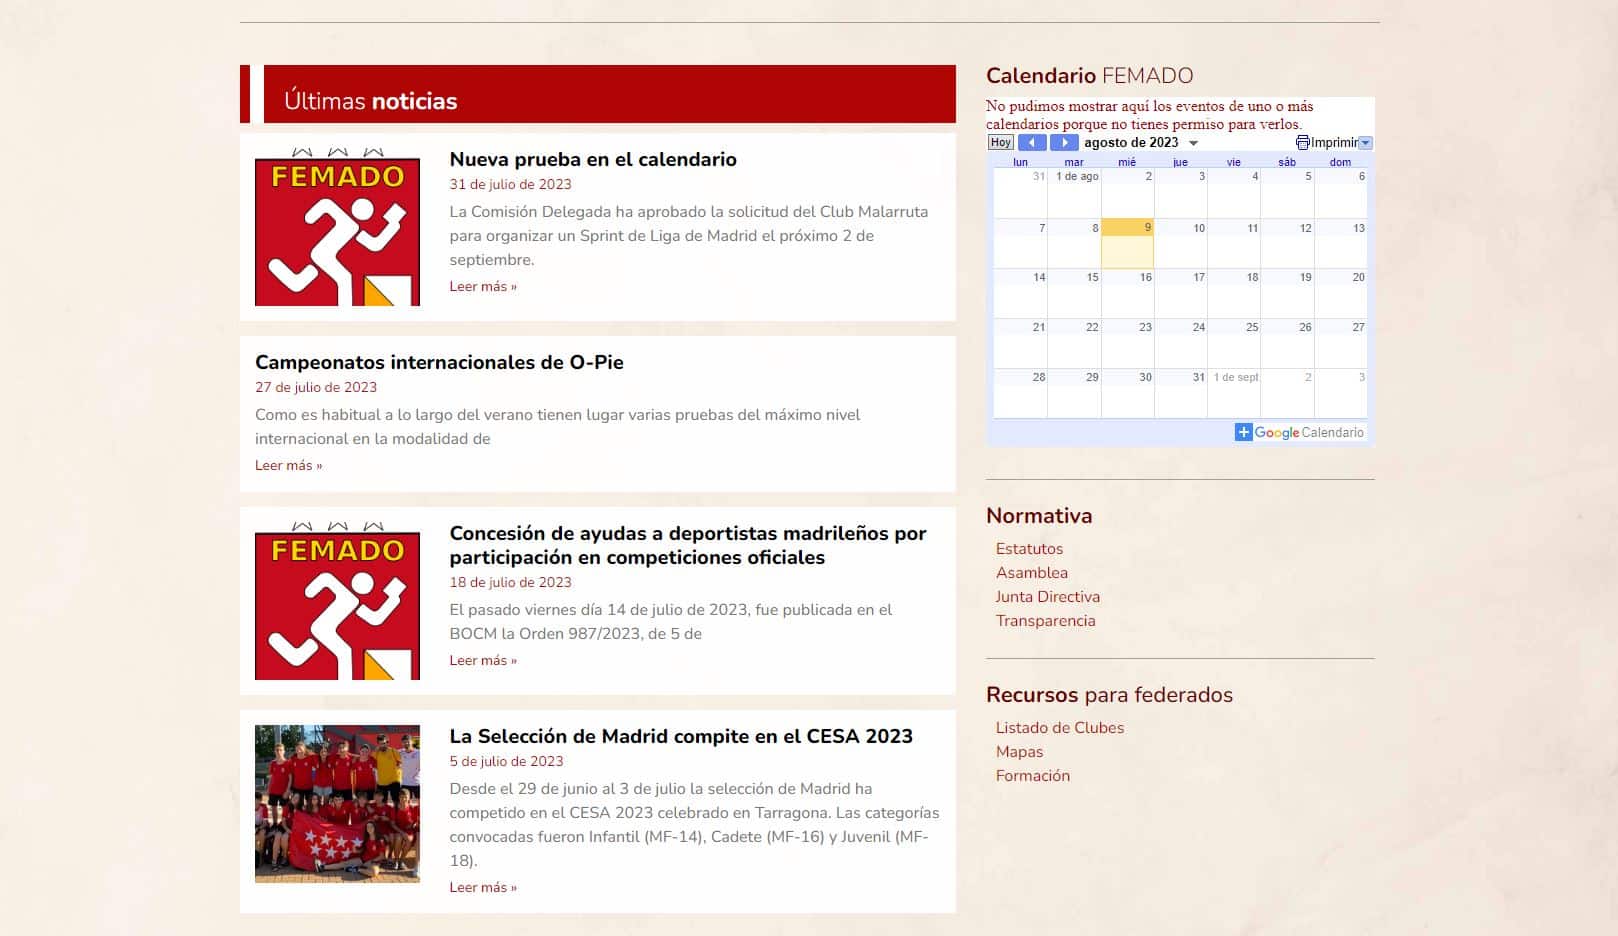This screenshot has height=936, width=1618.
Task: Open FEMADO logo thumbnail of Nueva prueba article
Action: coord(337,227)
